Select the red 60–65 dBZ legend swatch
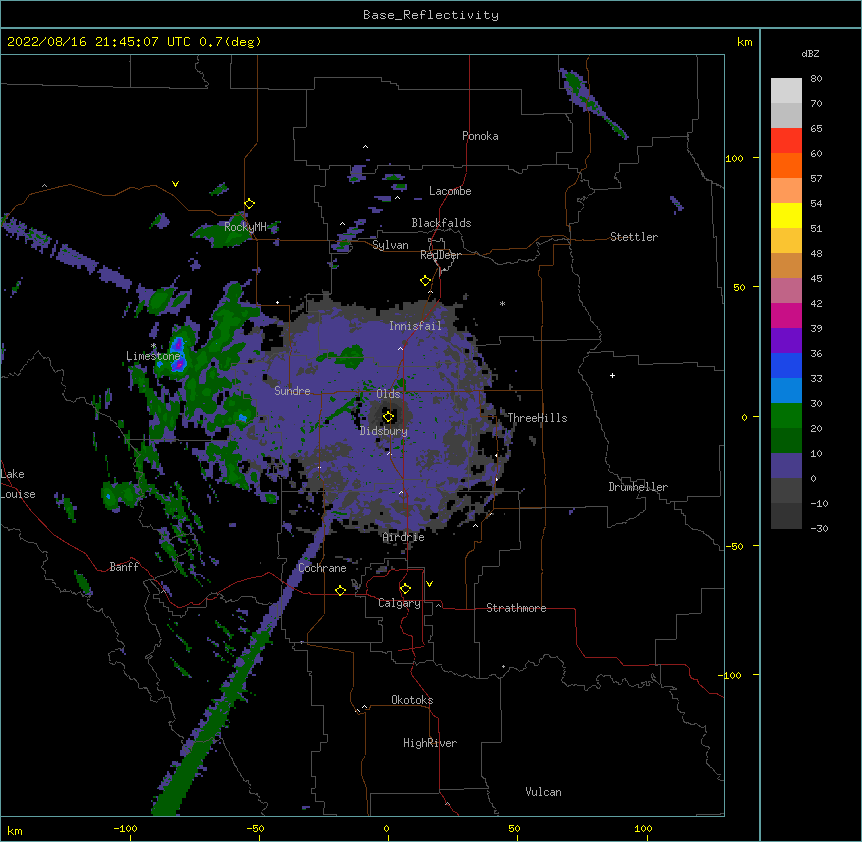 tap(786, 141)
